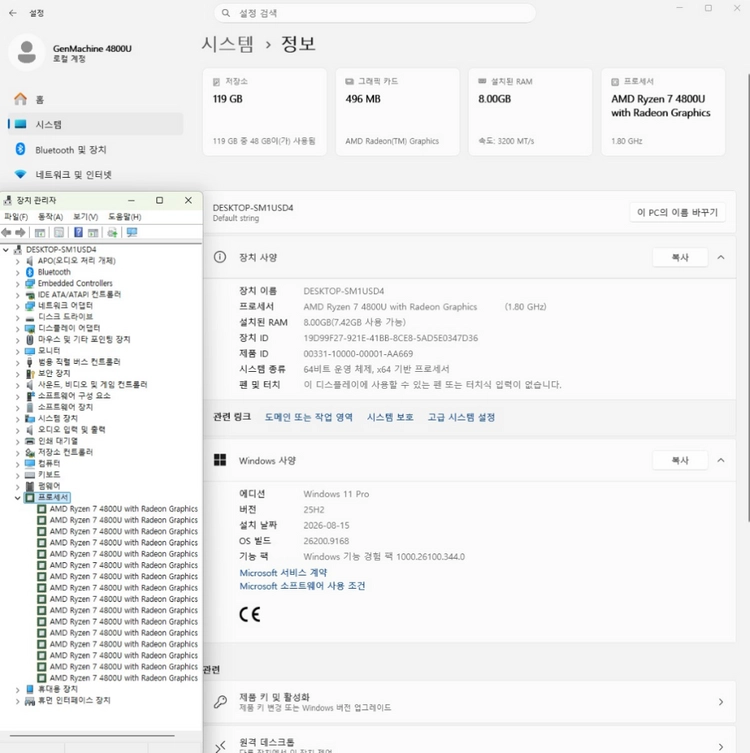Click the key icon for 제품 키 및 활성화
Image resolution: width=750 pixels, height=753 pixels.
pyautogui.click(x=220, y=702)
